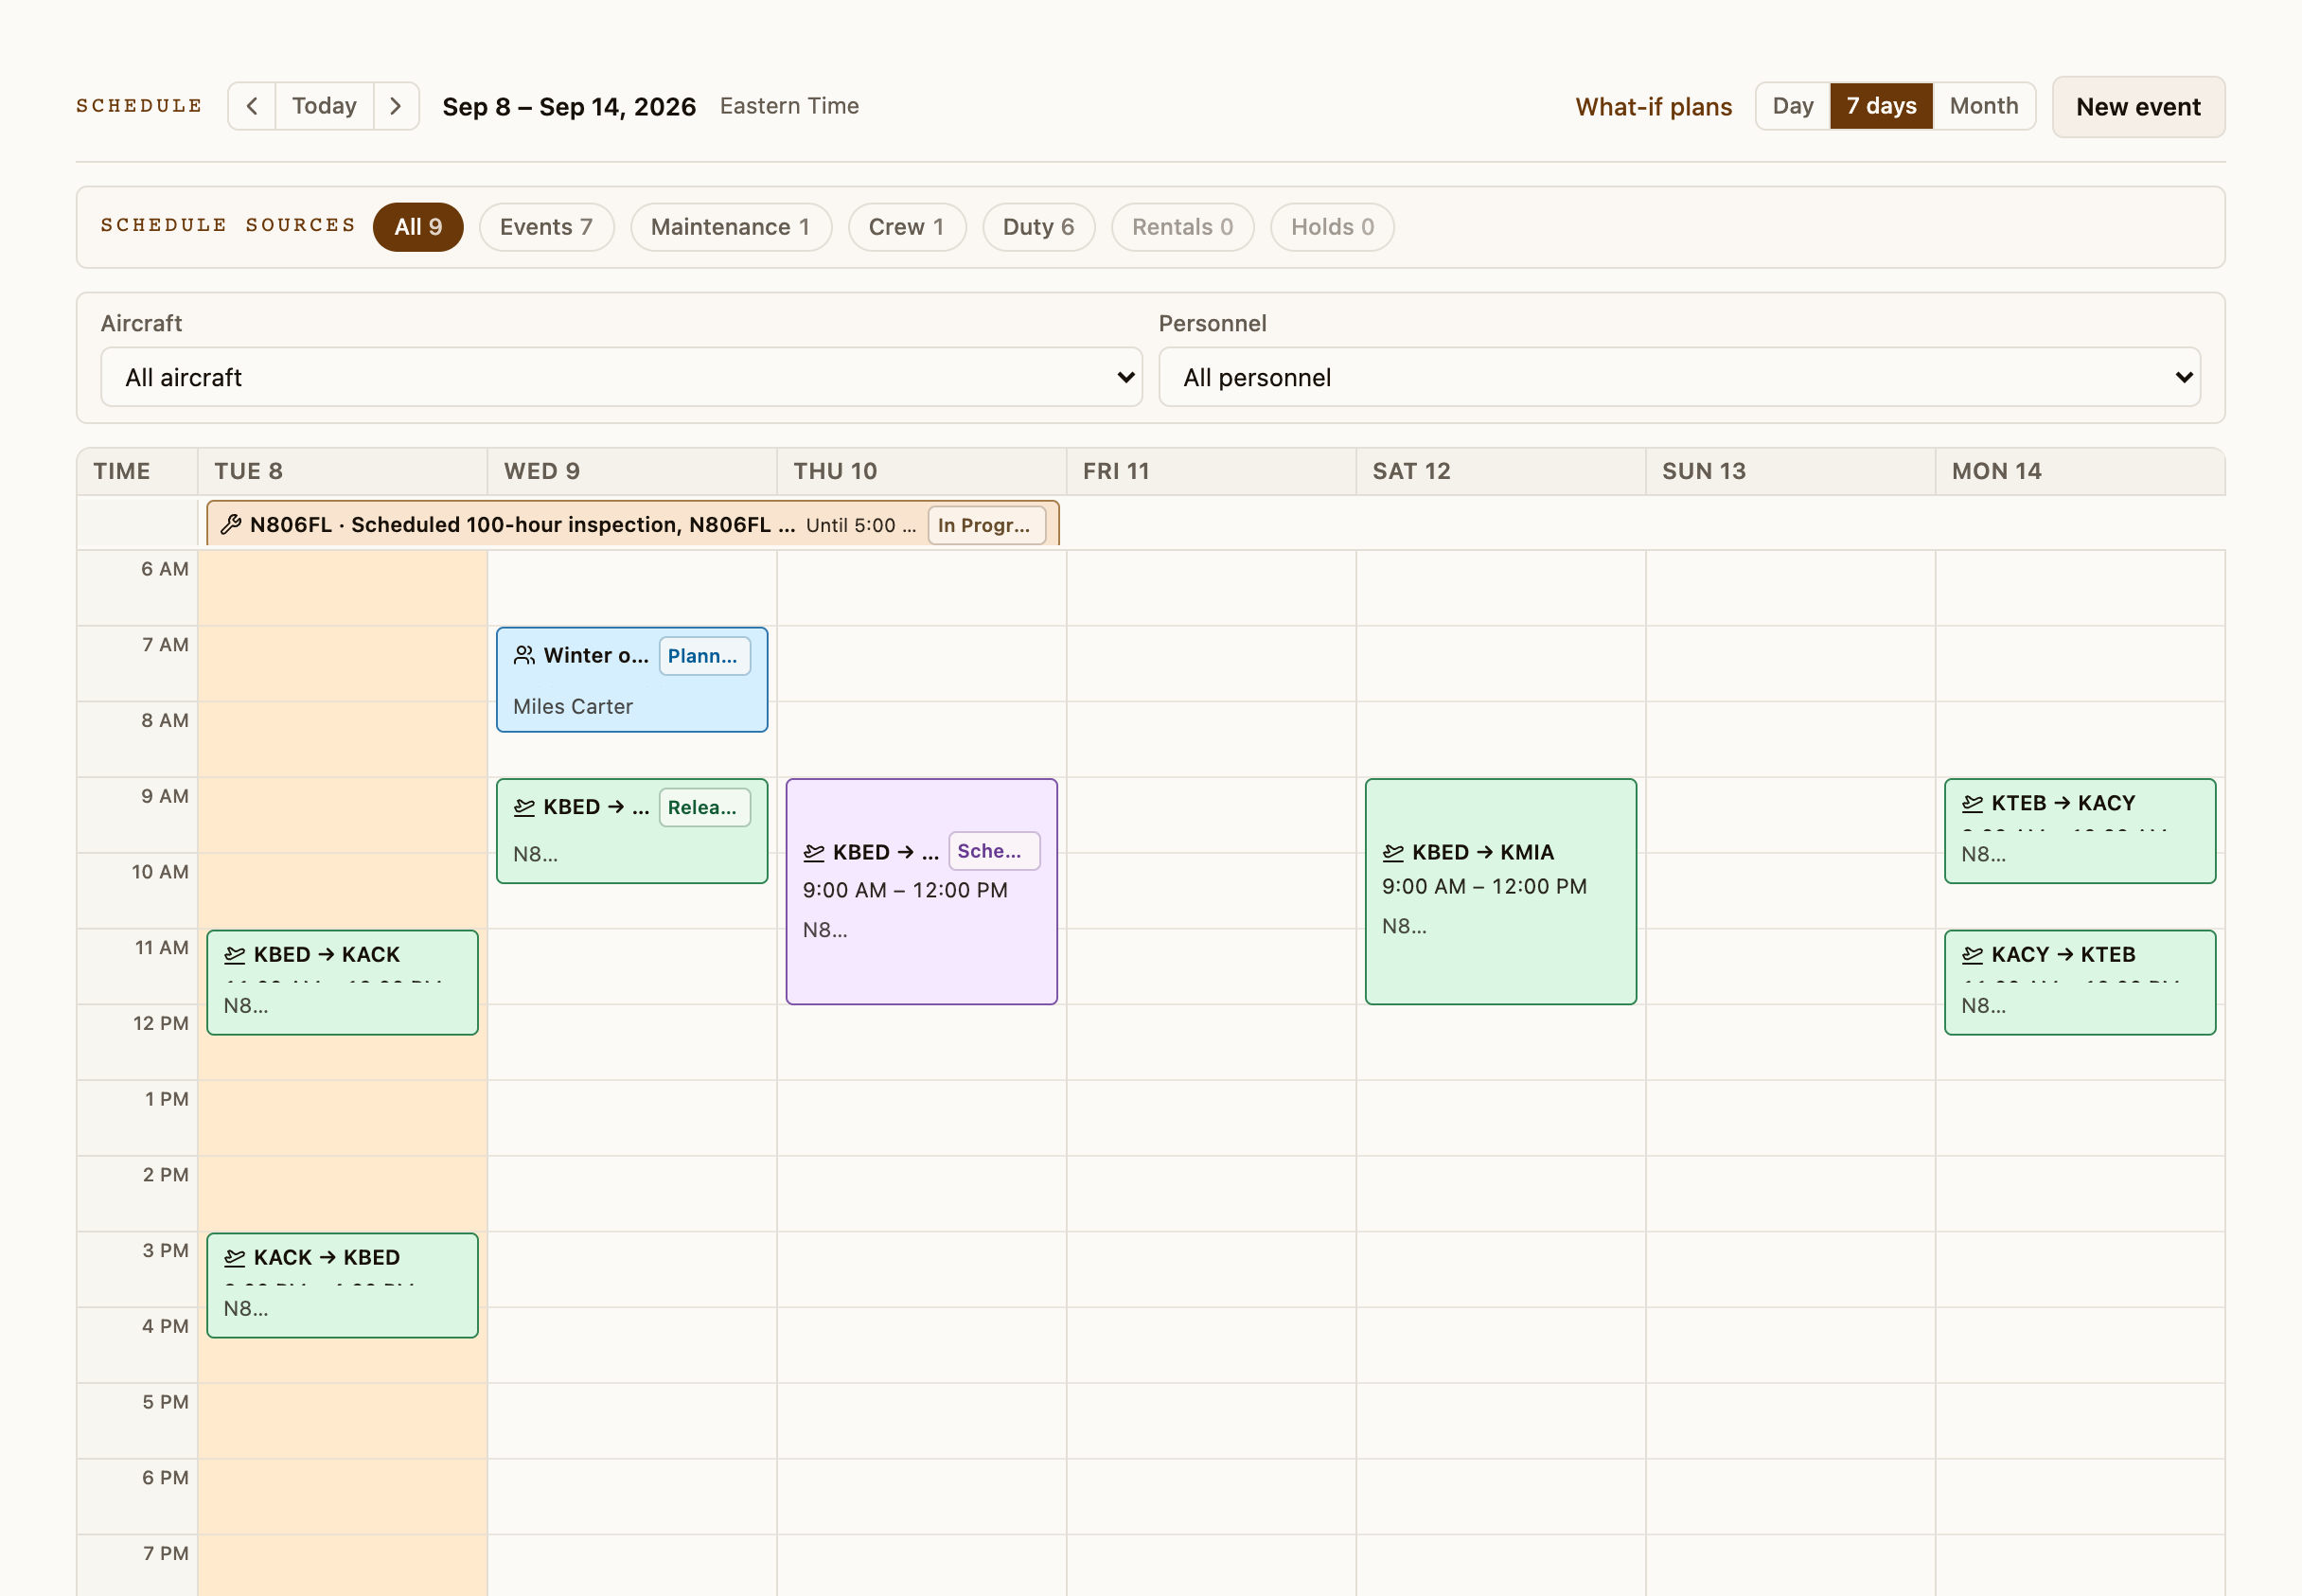
Task: Click Planned badge on Winter event
Action: click(704, 656)
